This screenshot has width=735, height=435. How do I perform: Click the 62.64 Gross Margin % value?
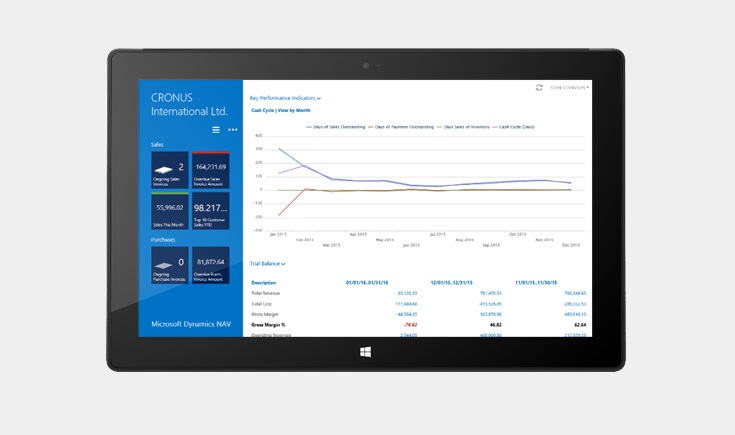click(580, 325)
